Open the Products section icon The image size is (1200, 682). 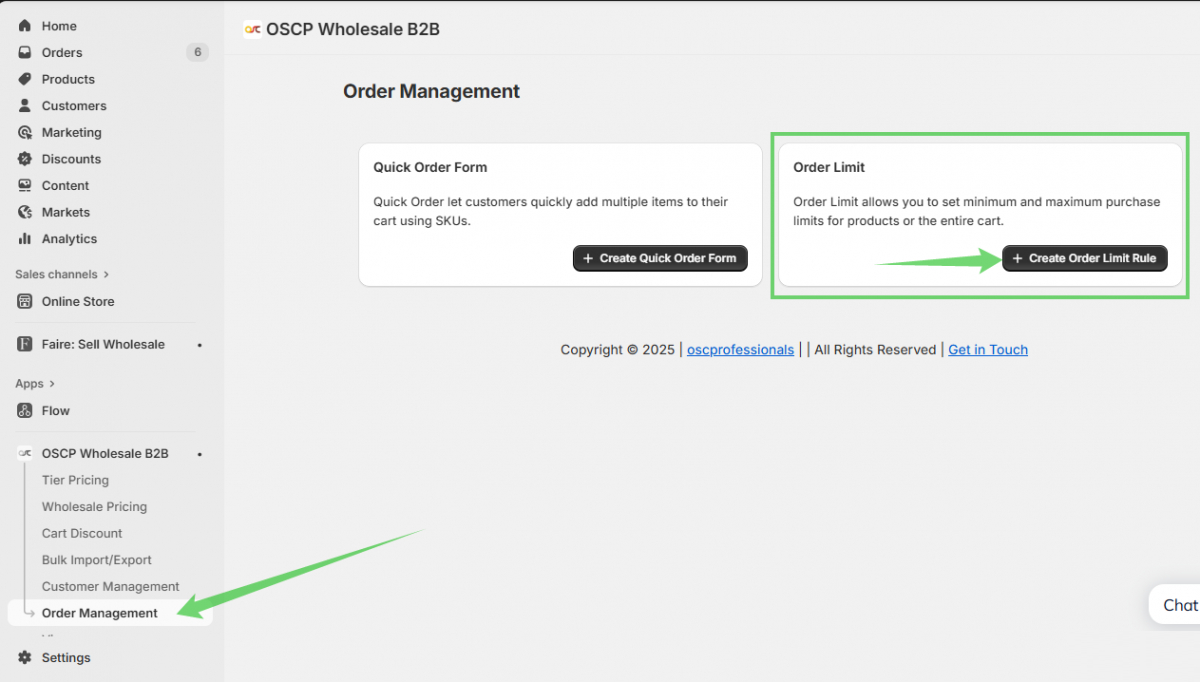click(x=25, y=79)
